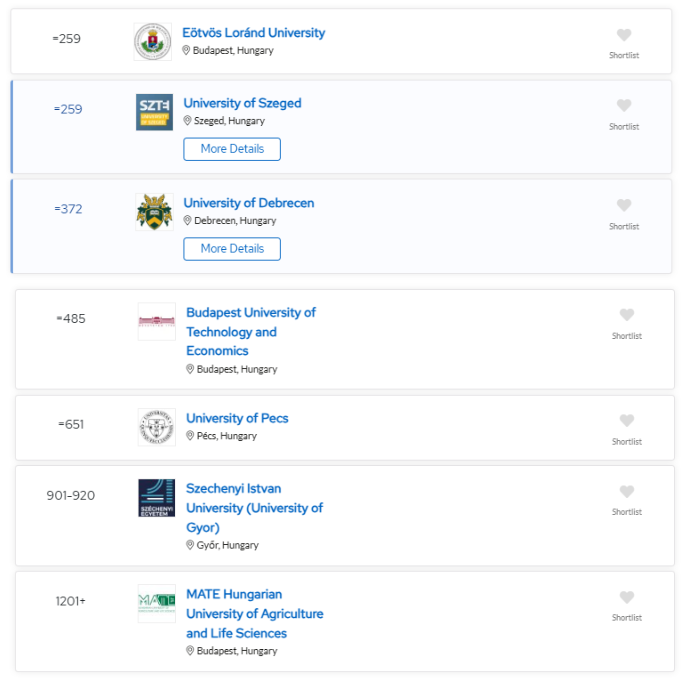Viewport: 683px width, 680px height.
Task: Toggle shortlist heart for University of Szeged
Action: coord(624,105)
